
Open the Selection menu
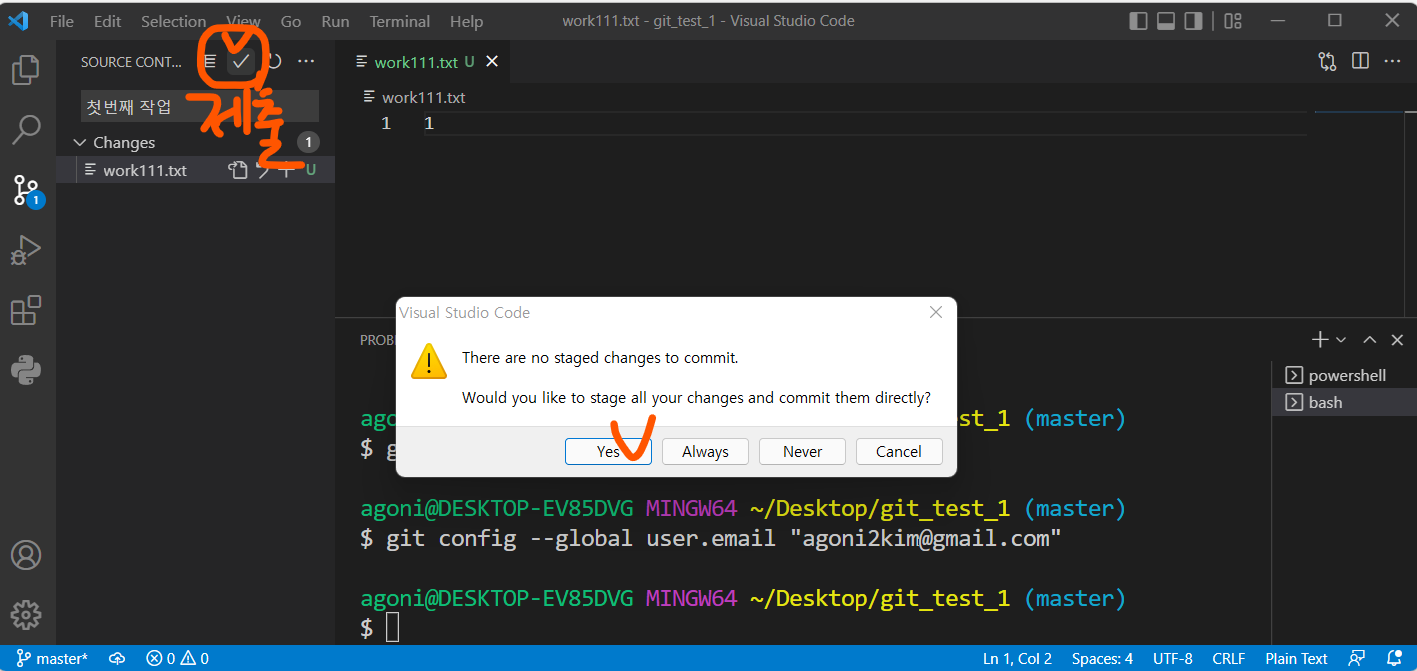click(173, 21)
